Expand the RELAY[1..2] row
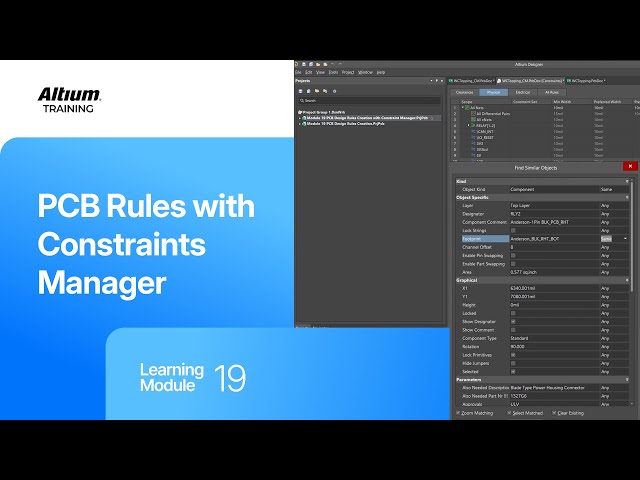This screenshot has height=480, width=640. pyautogui.click(x=469, y=126)
